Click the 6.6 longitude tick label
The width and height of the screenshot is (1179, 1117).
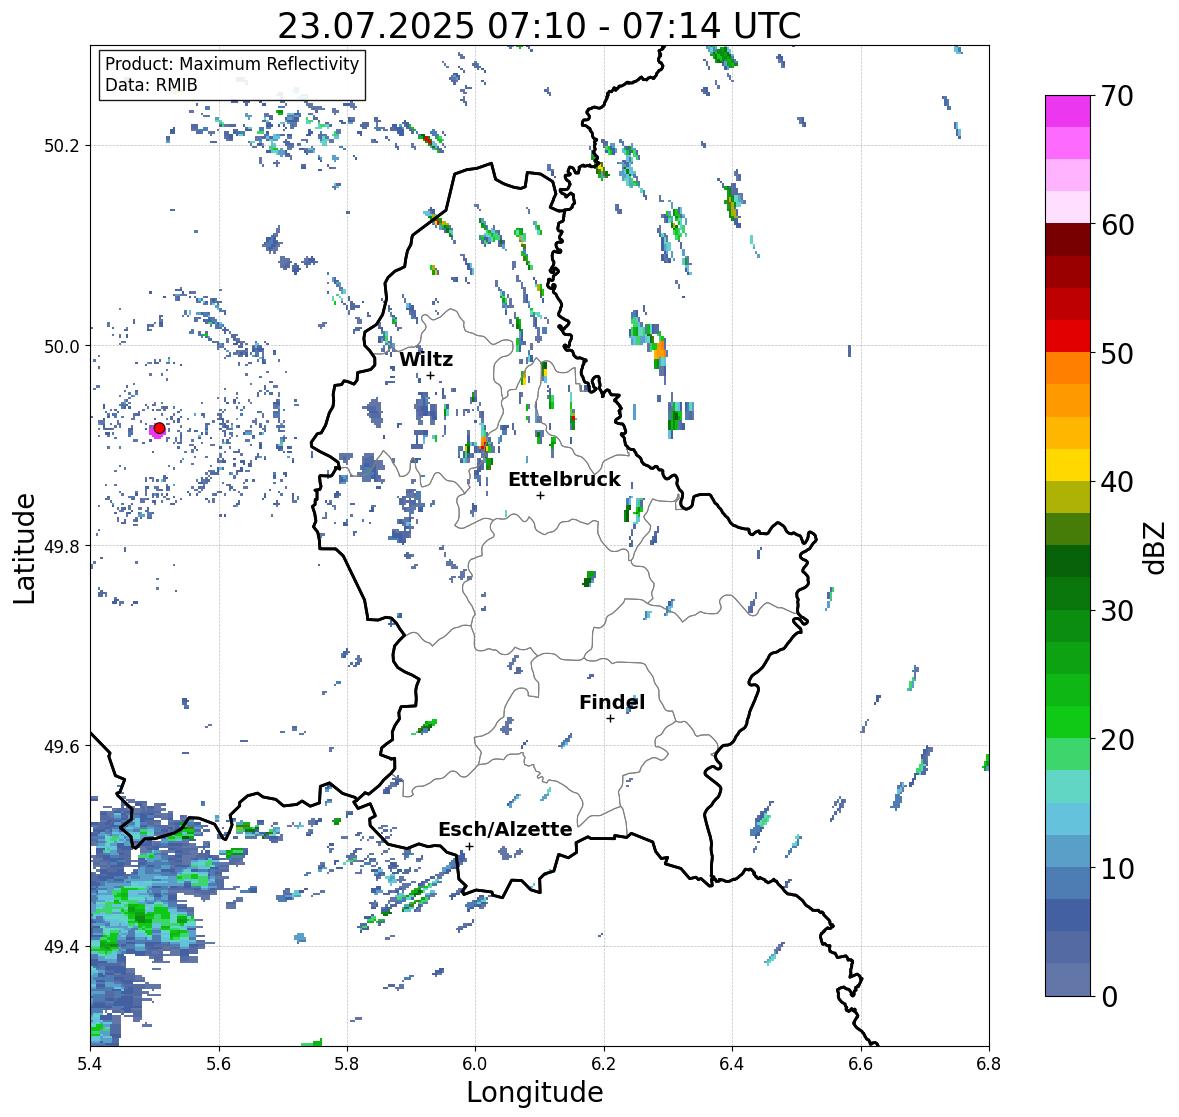pos(861,1064)
